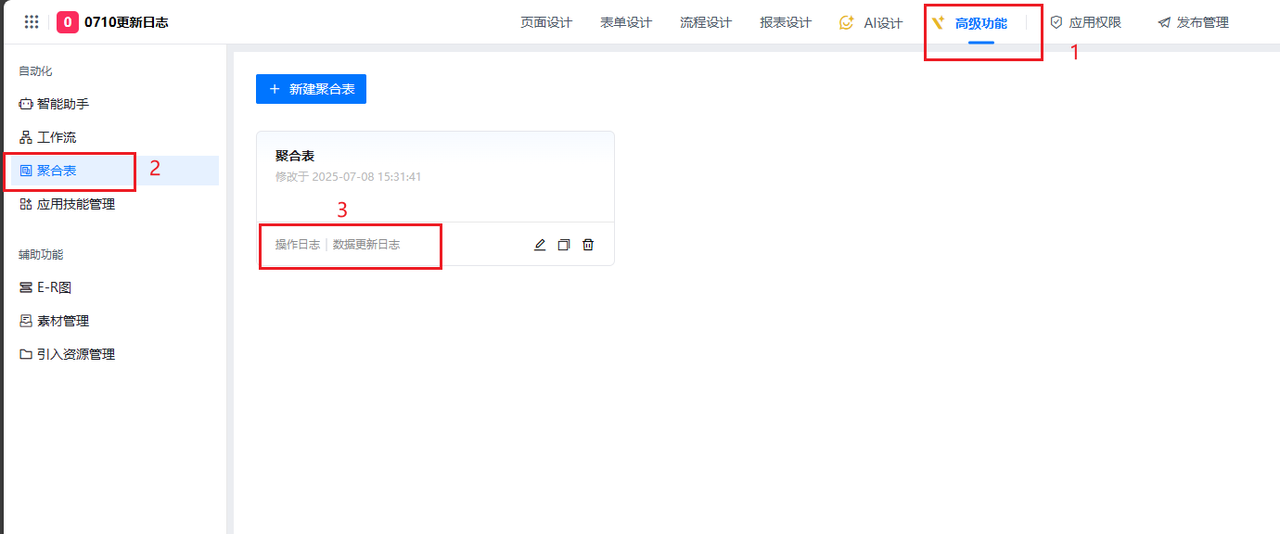Click the 新建聚合表 button
Screen dimensions: 1280x534
coord(311,89)
